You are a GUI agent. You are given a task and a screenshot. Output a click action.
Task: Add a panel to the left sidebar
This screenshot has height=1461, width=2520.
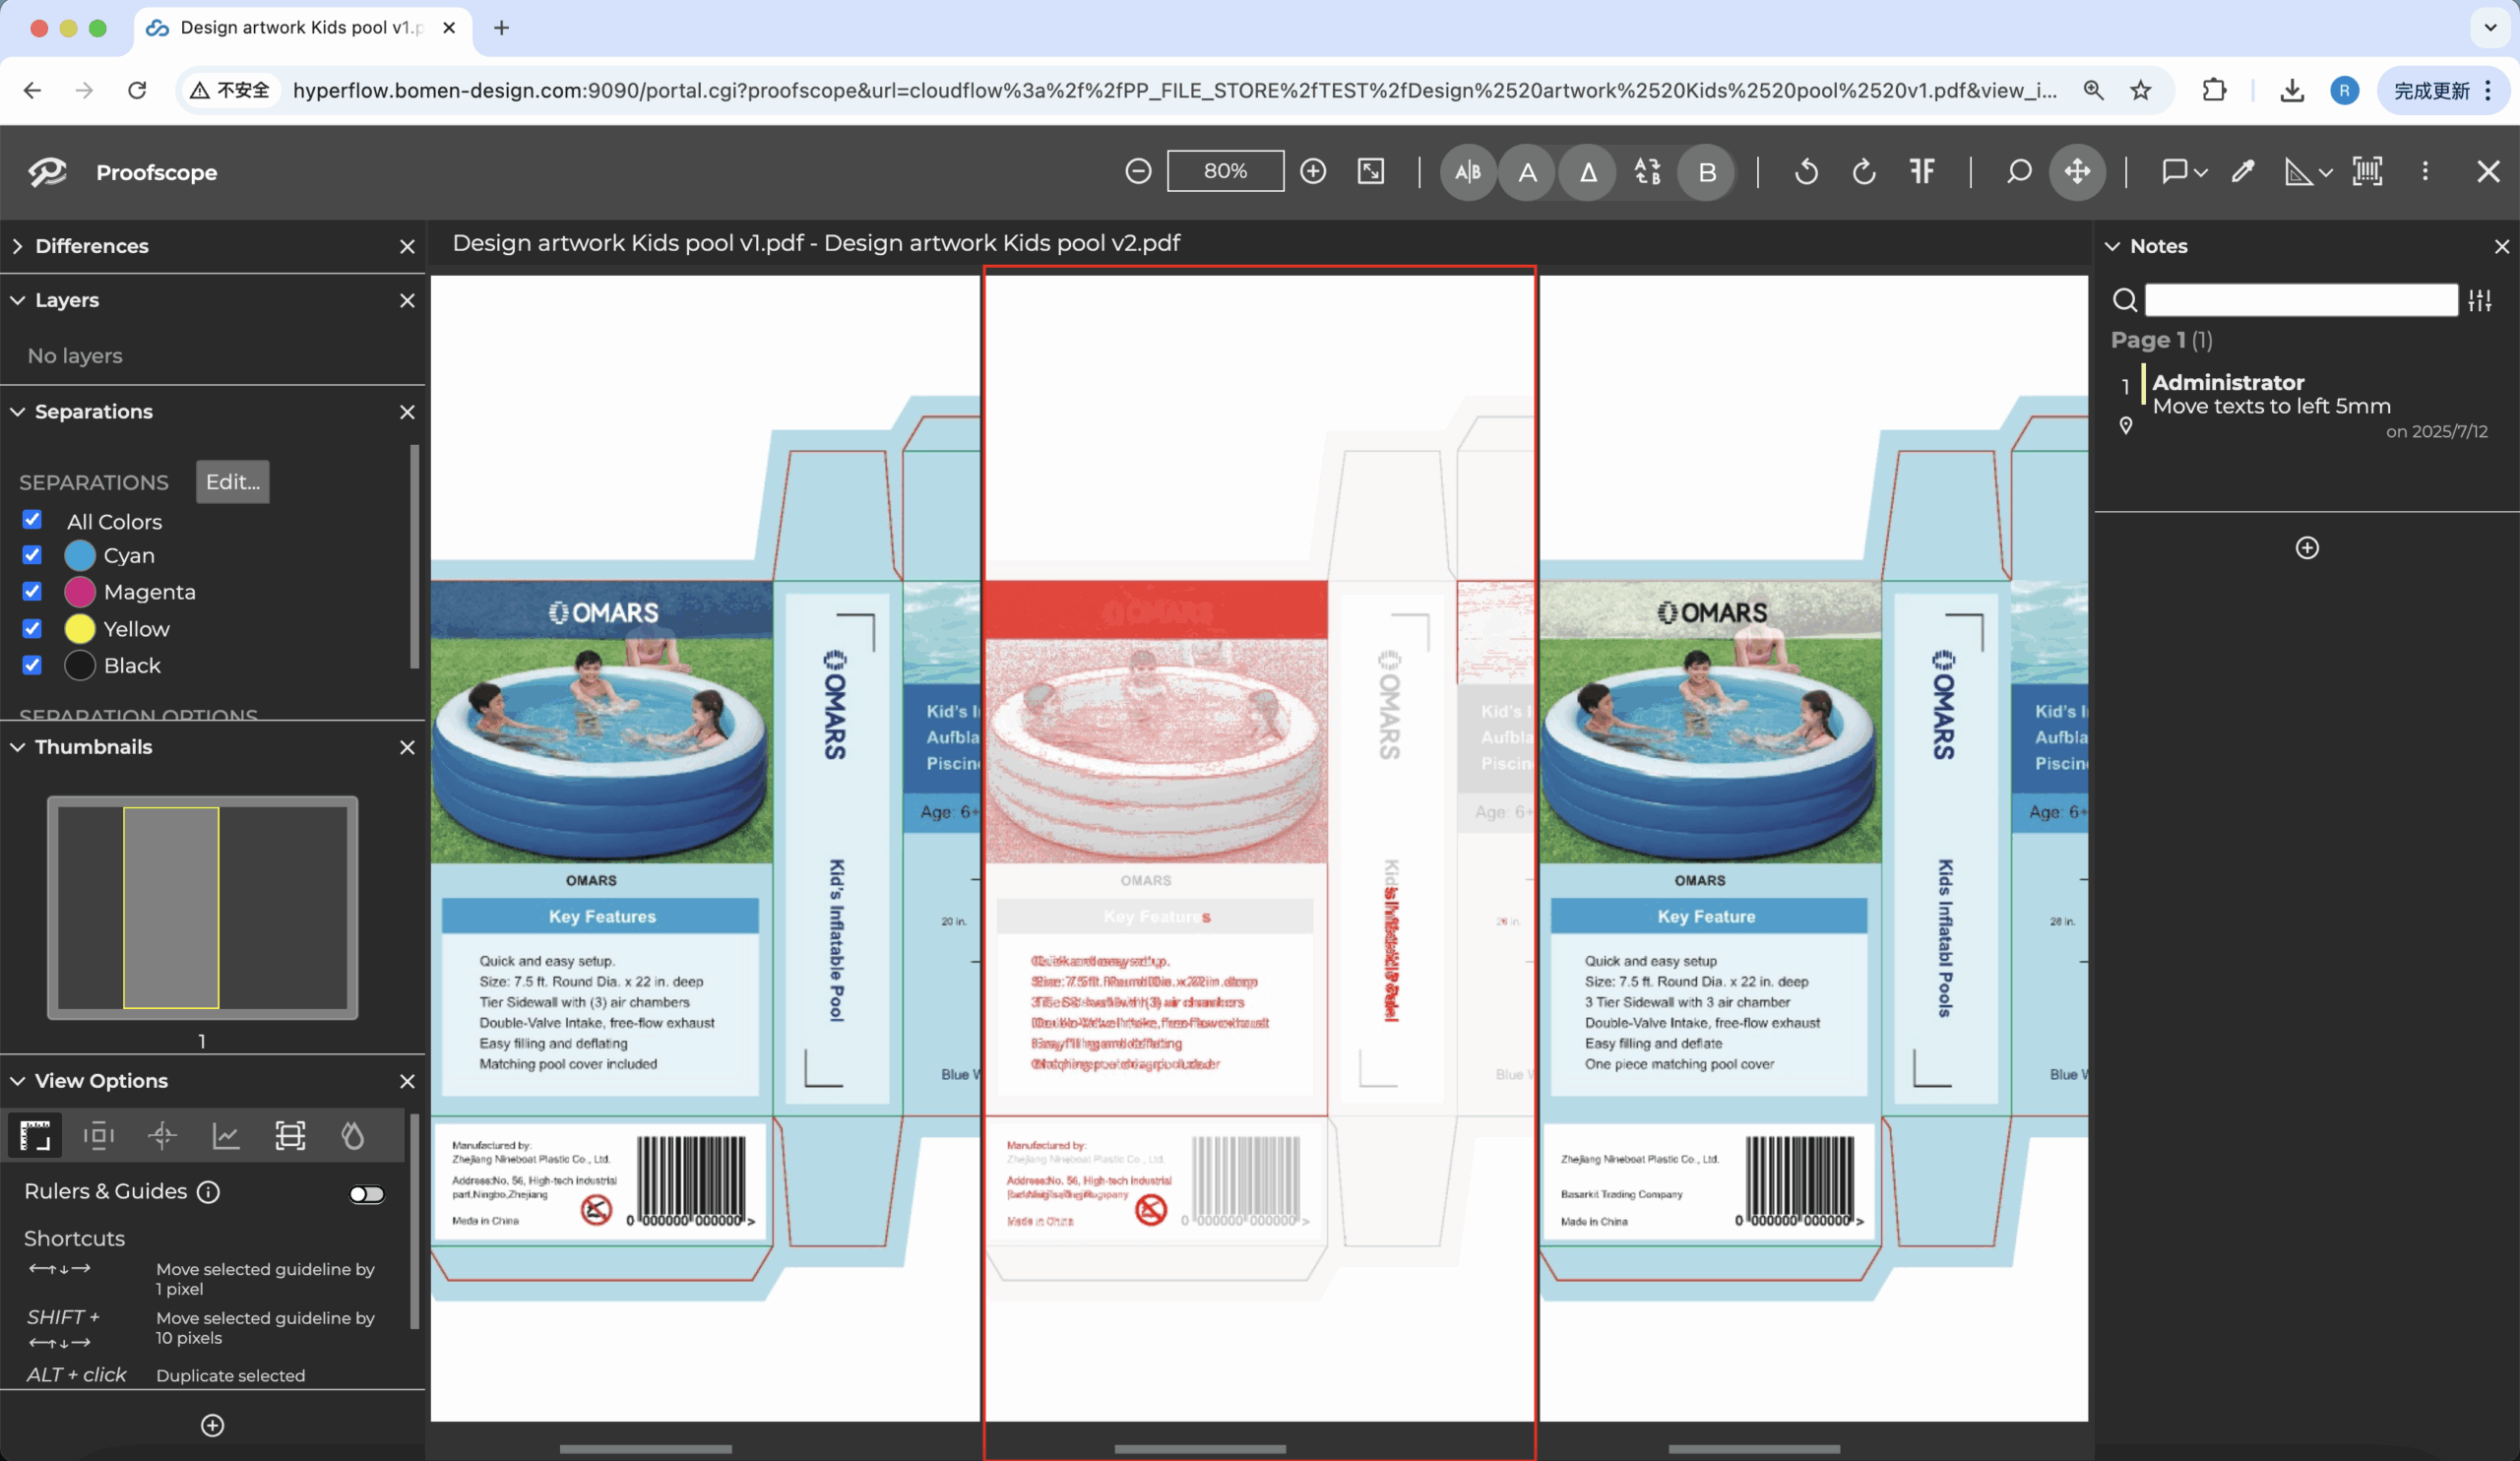coord(212,1426)
